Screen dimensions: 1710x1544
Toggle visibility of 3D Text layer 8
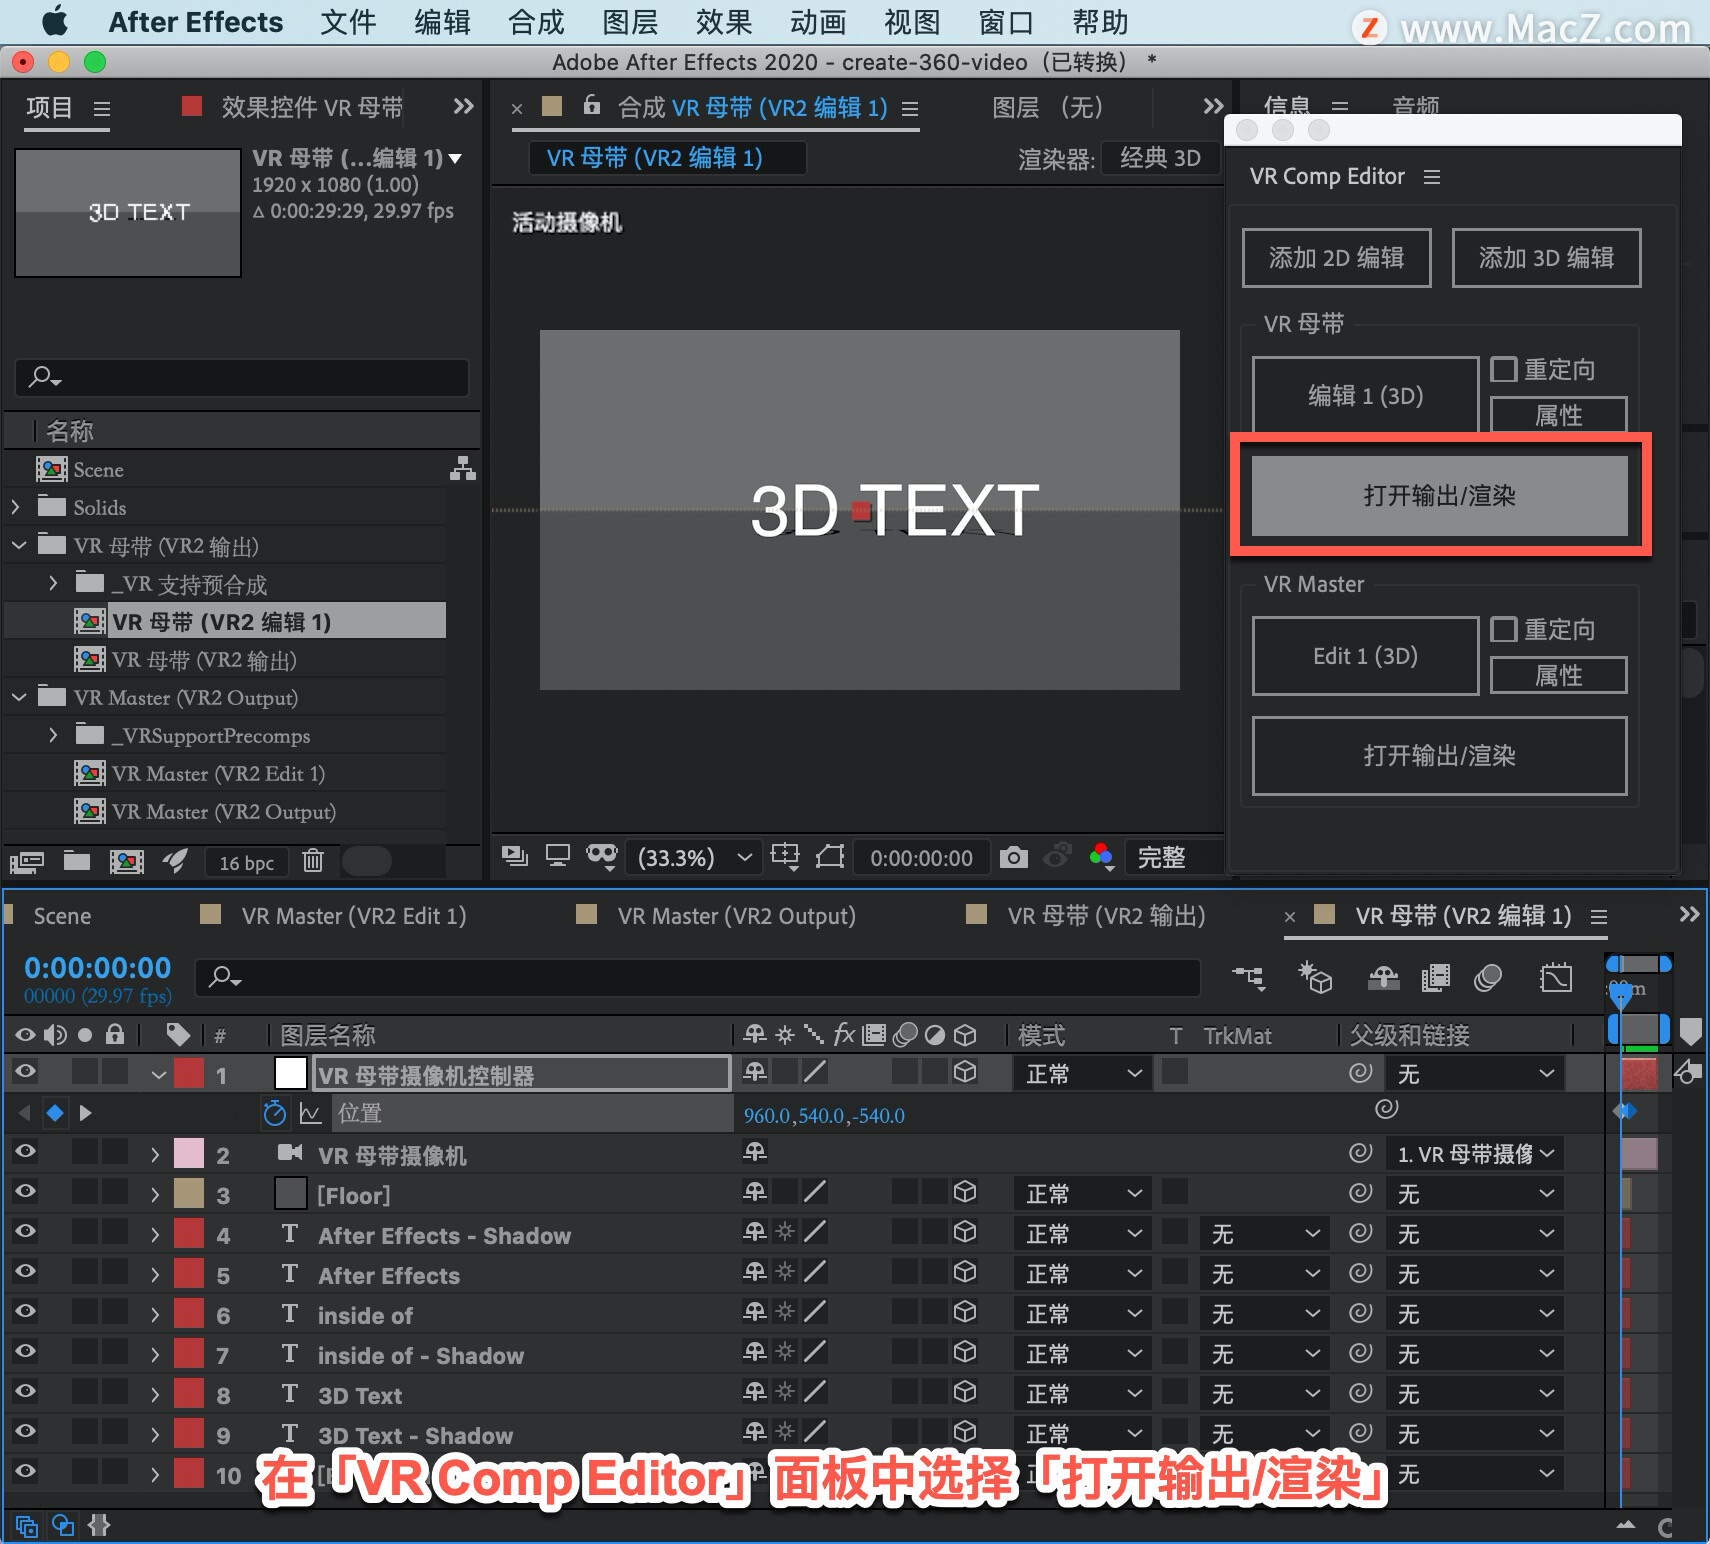coord(25,1391)
